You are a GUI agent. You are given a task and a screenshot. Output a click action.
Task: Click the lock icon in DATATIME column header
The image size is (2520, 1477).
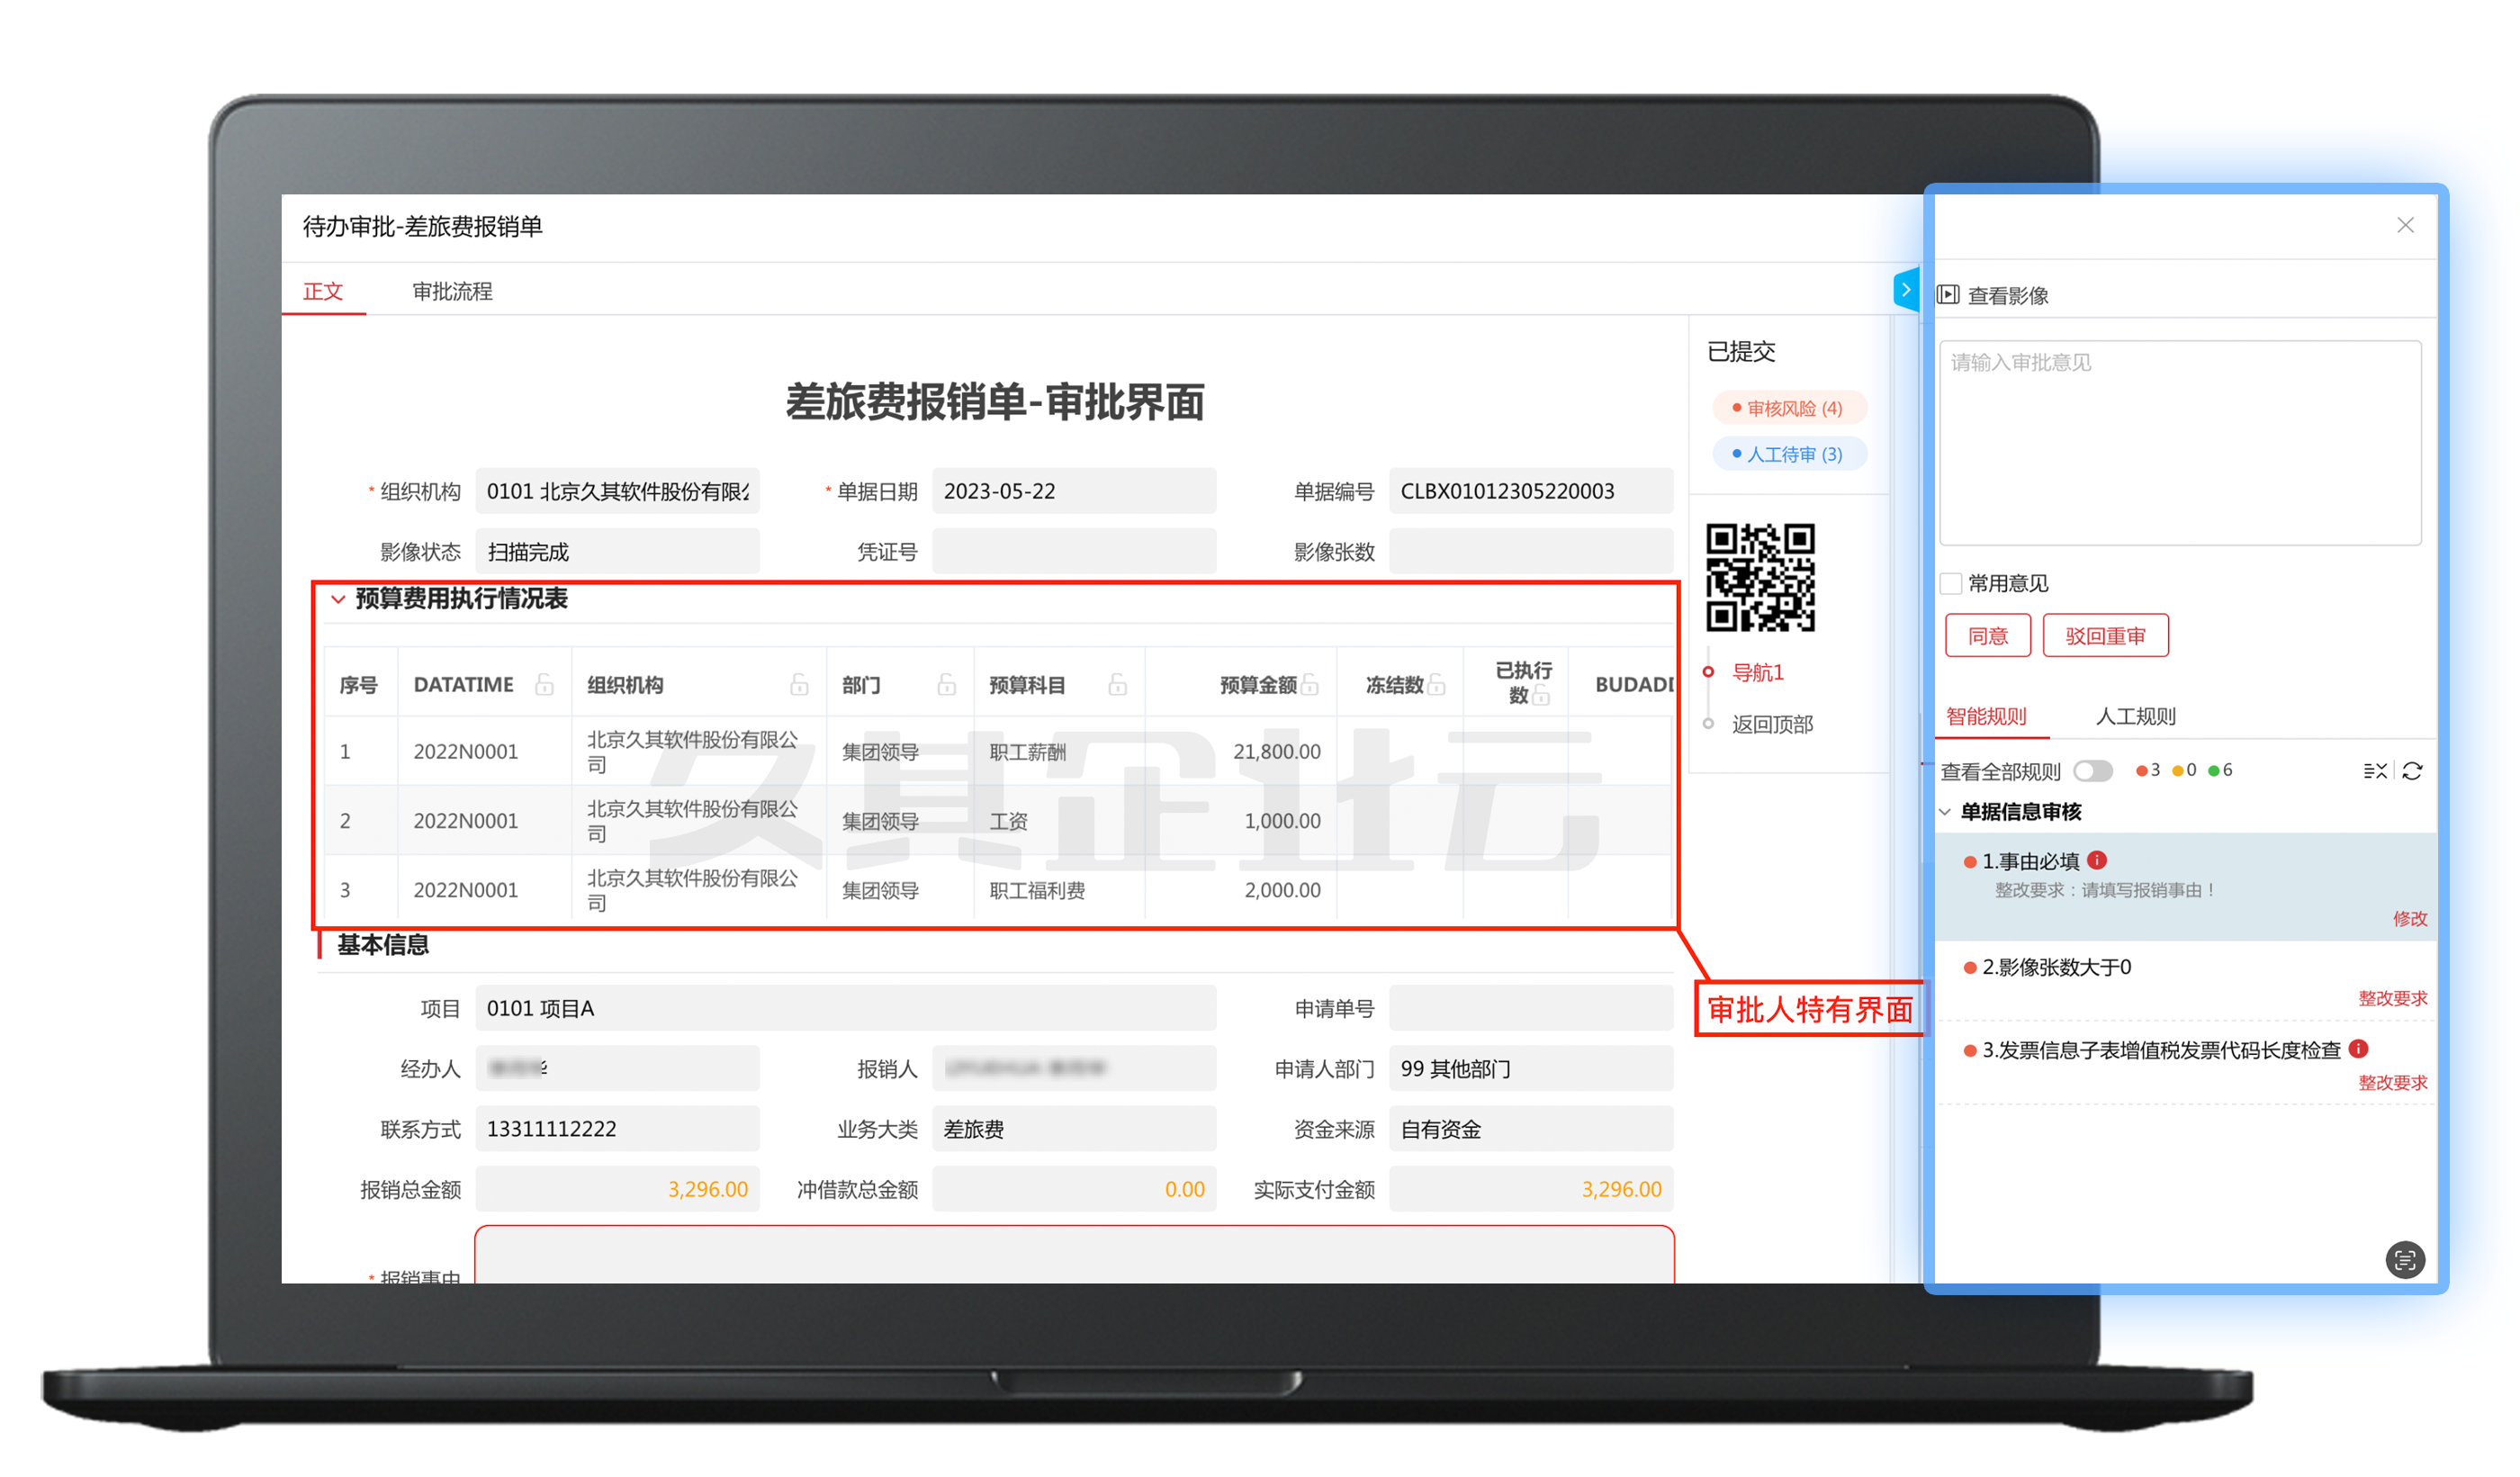coord(544,684)
